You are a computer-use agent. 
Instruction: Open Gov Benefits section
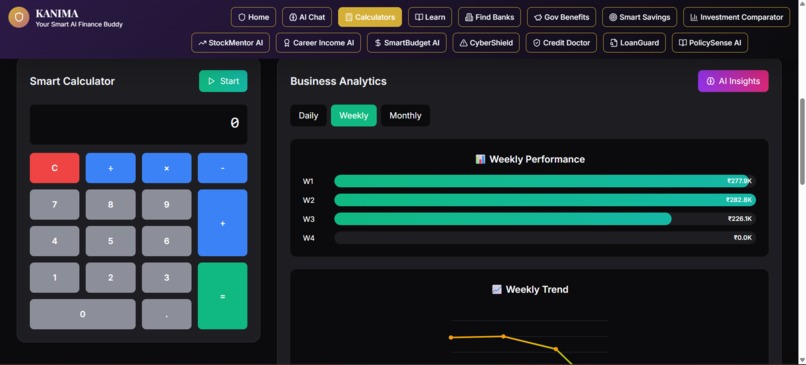pyautogui.click(x=561, y=17)
